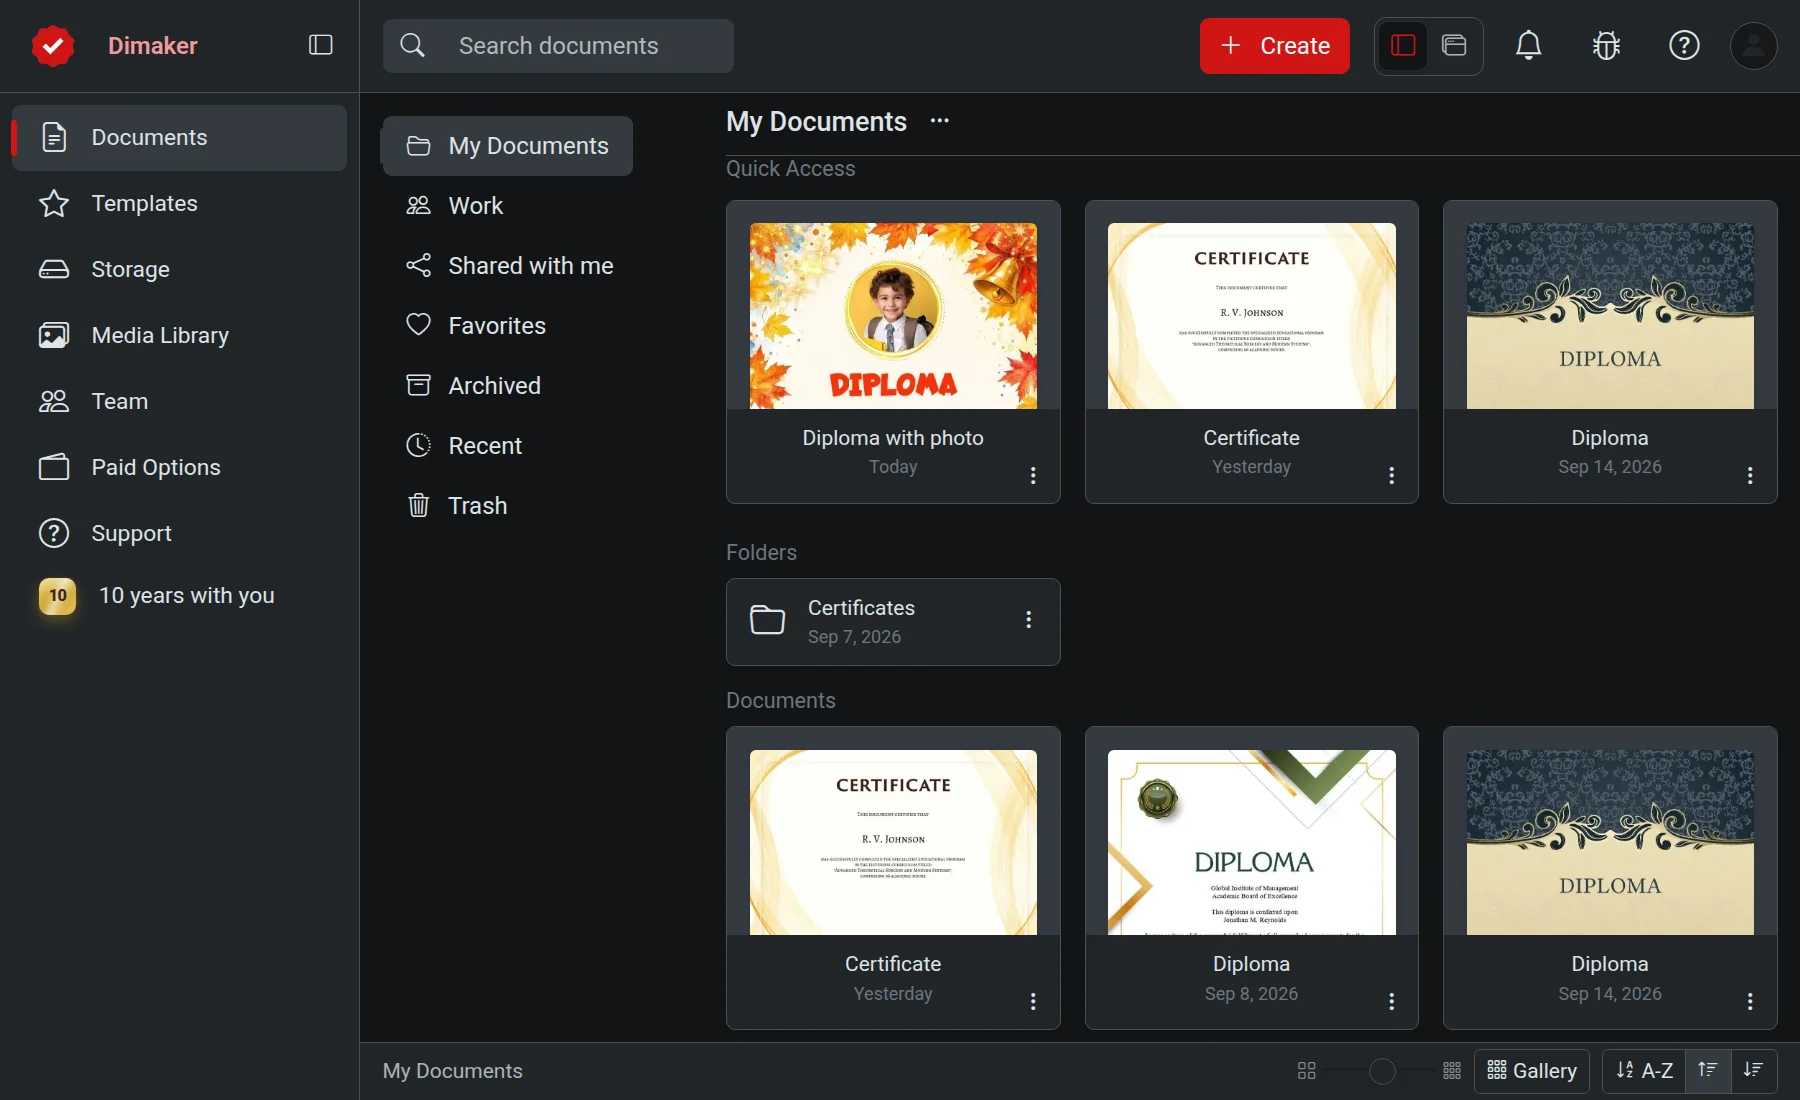The height and width of the screenshot is (1100, 1800).
Task: Open the Team section
Action: [180, 401]
